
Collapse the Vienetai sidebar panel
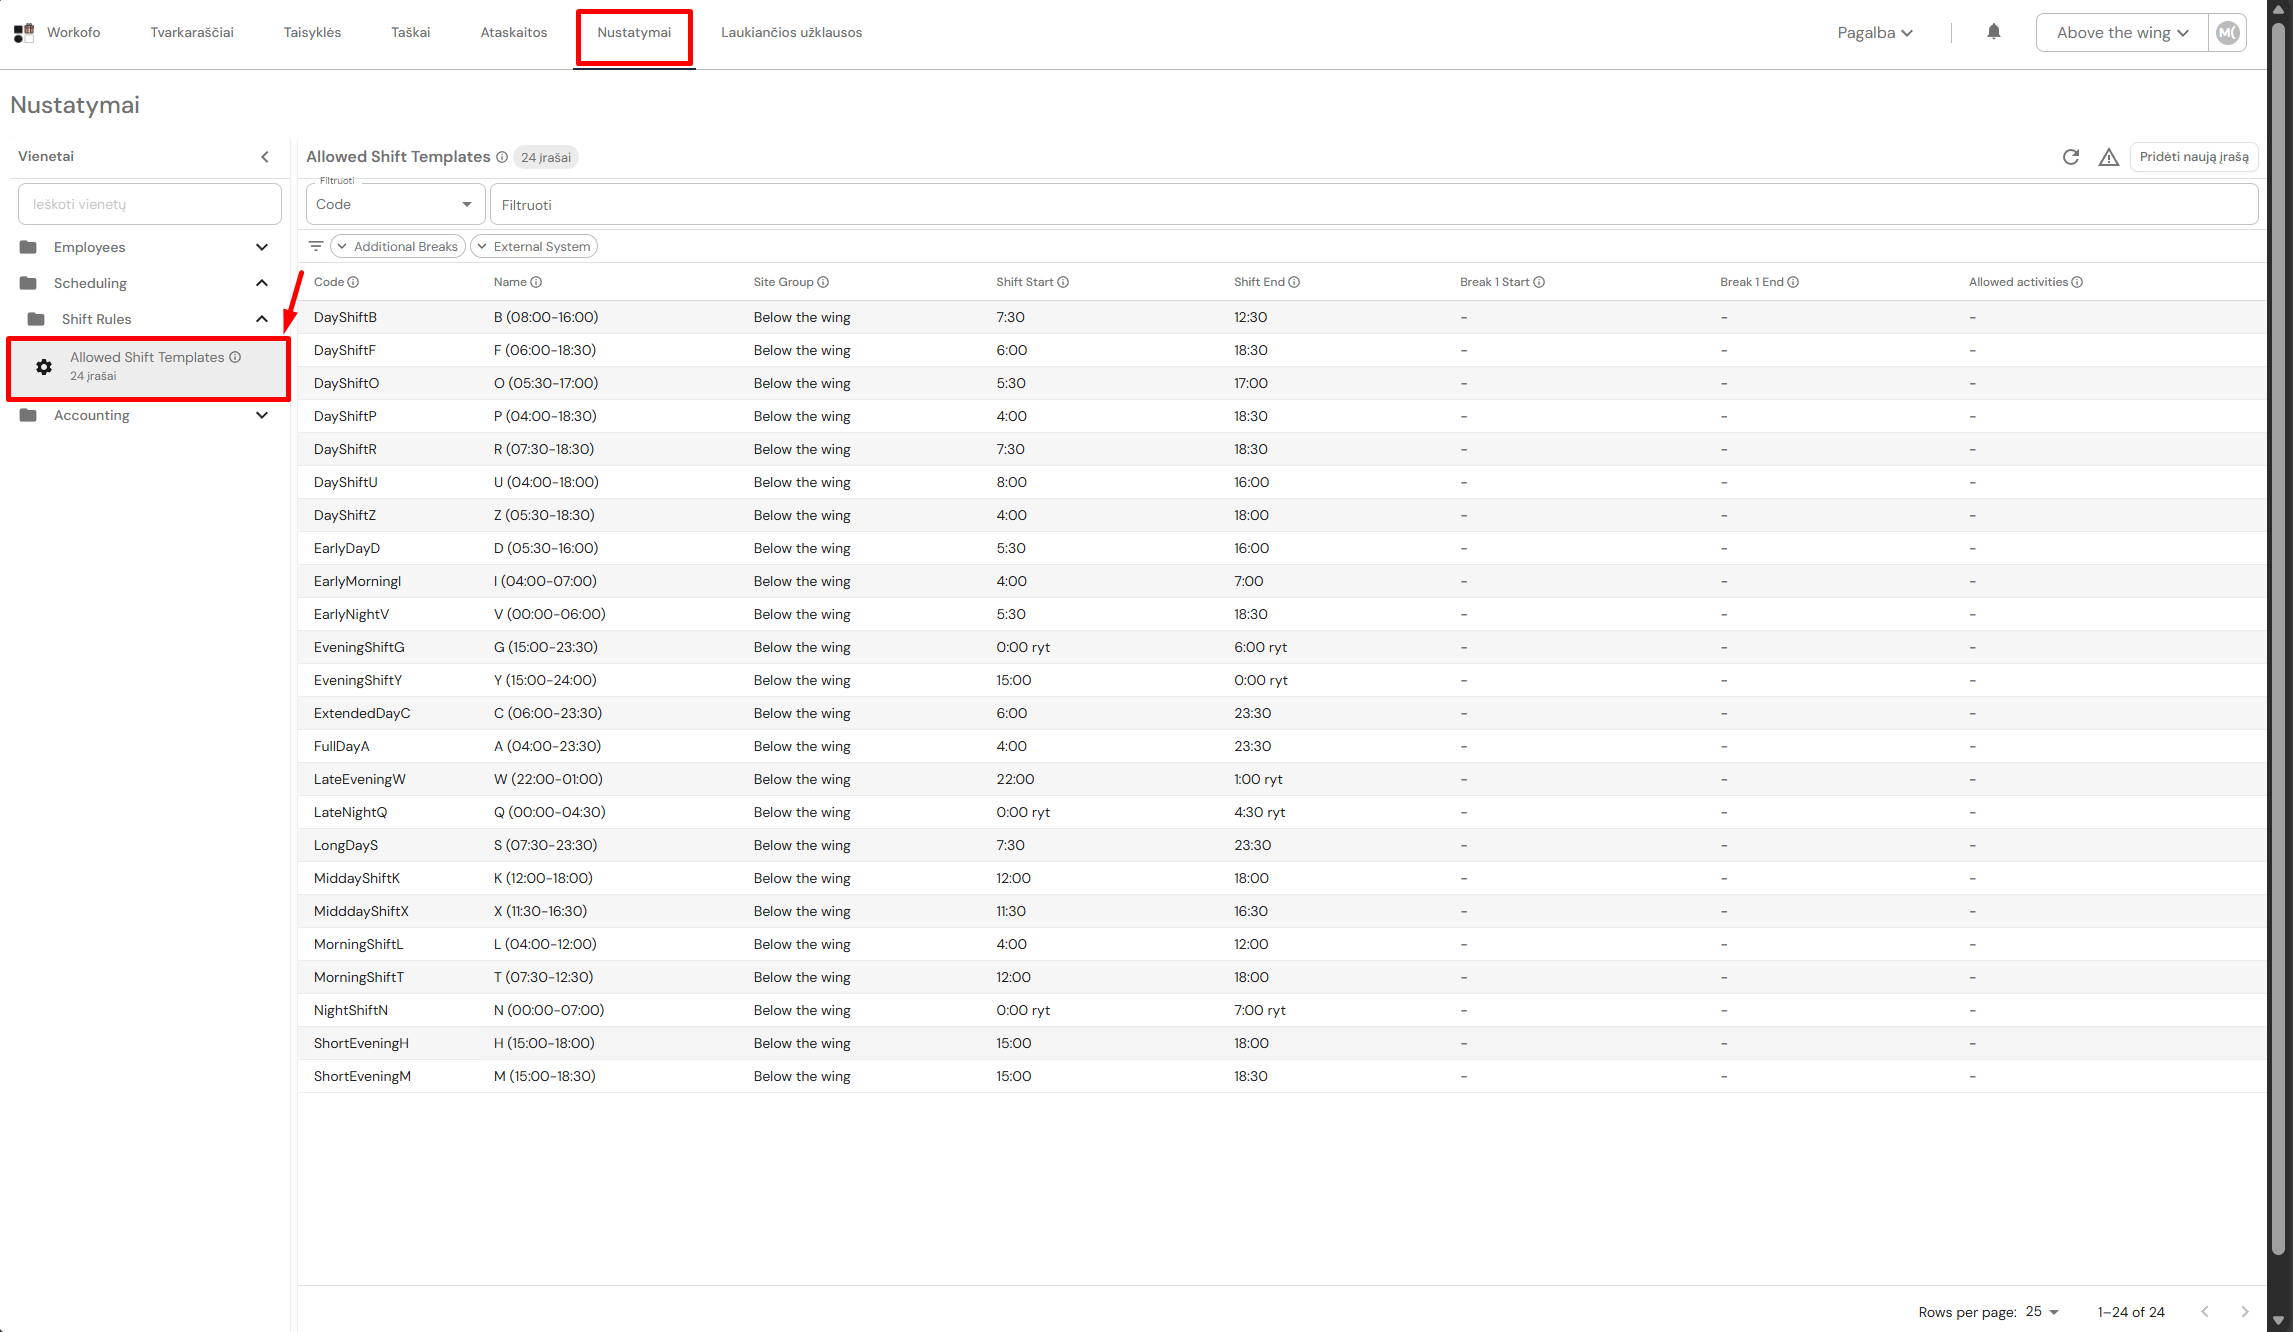coord(265,157)
